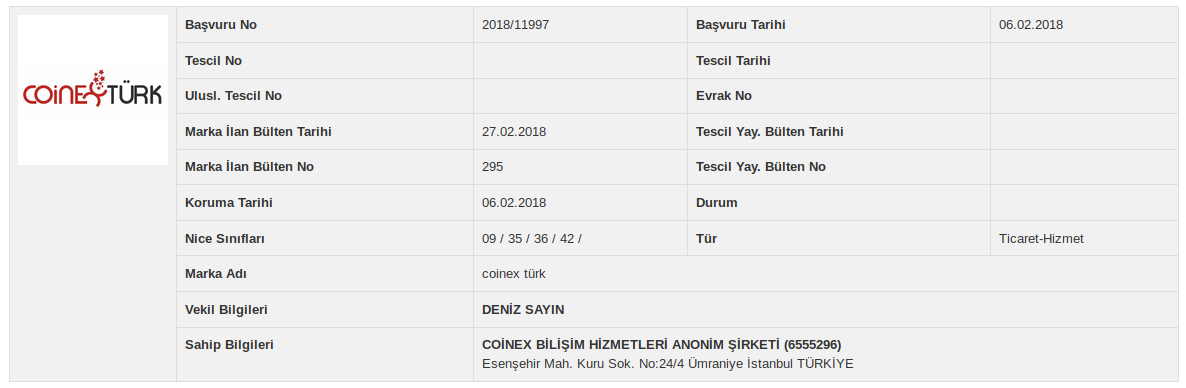Click the Başvuru Tarihi value 06.02.2018
The image size is (1186, 388).
click(1031, 25)
